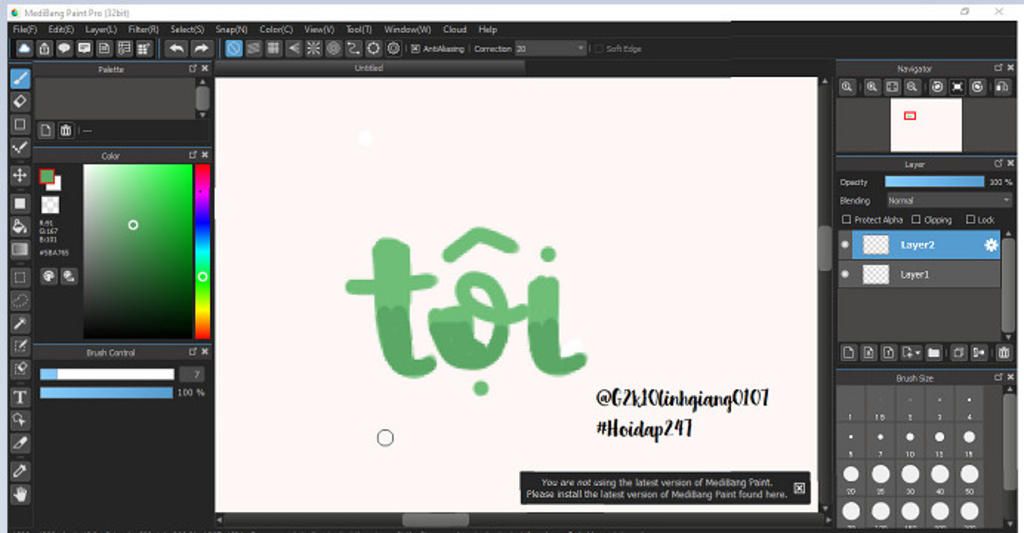Open the layer add-type dropdown arrow
Screen dimensions: 1024x533
tap(918, 353)
